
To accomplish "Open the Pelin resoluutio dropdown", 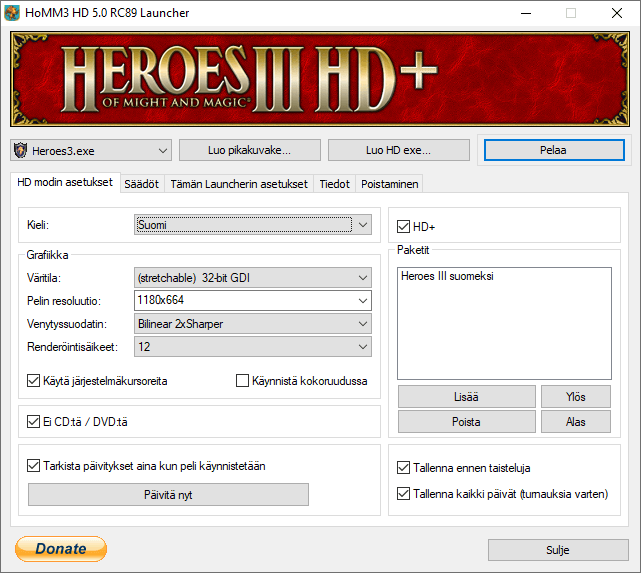I will pos(252,300).
